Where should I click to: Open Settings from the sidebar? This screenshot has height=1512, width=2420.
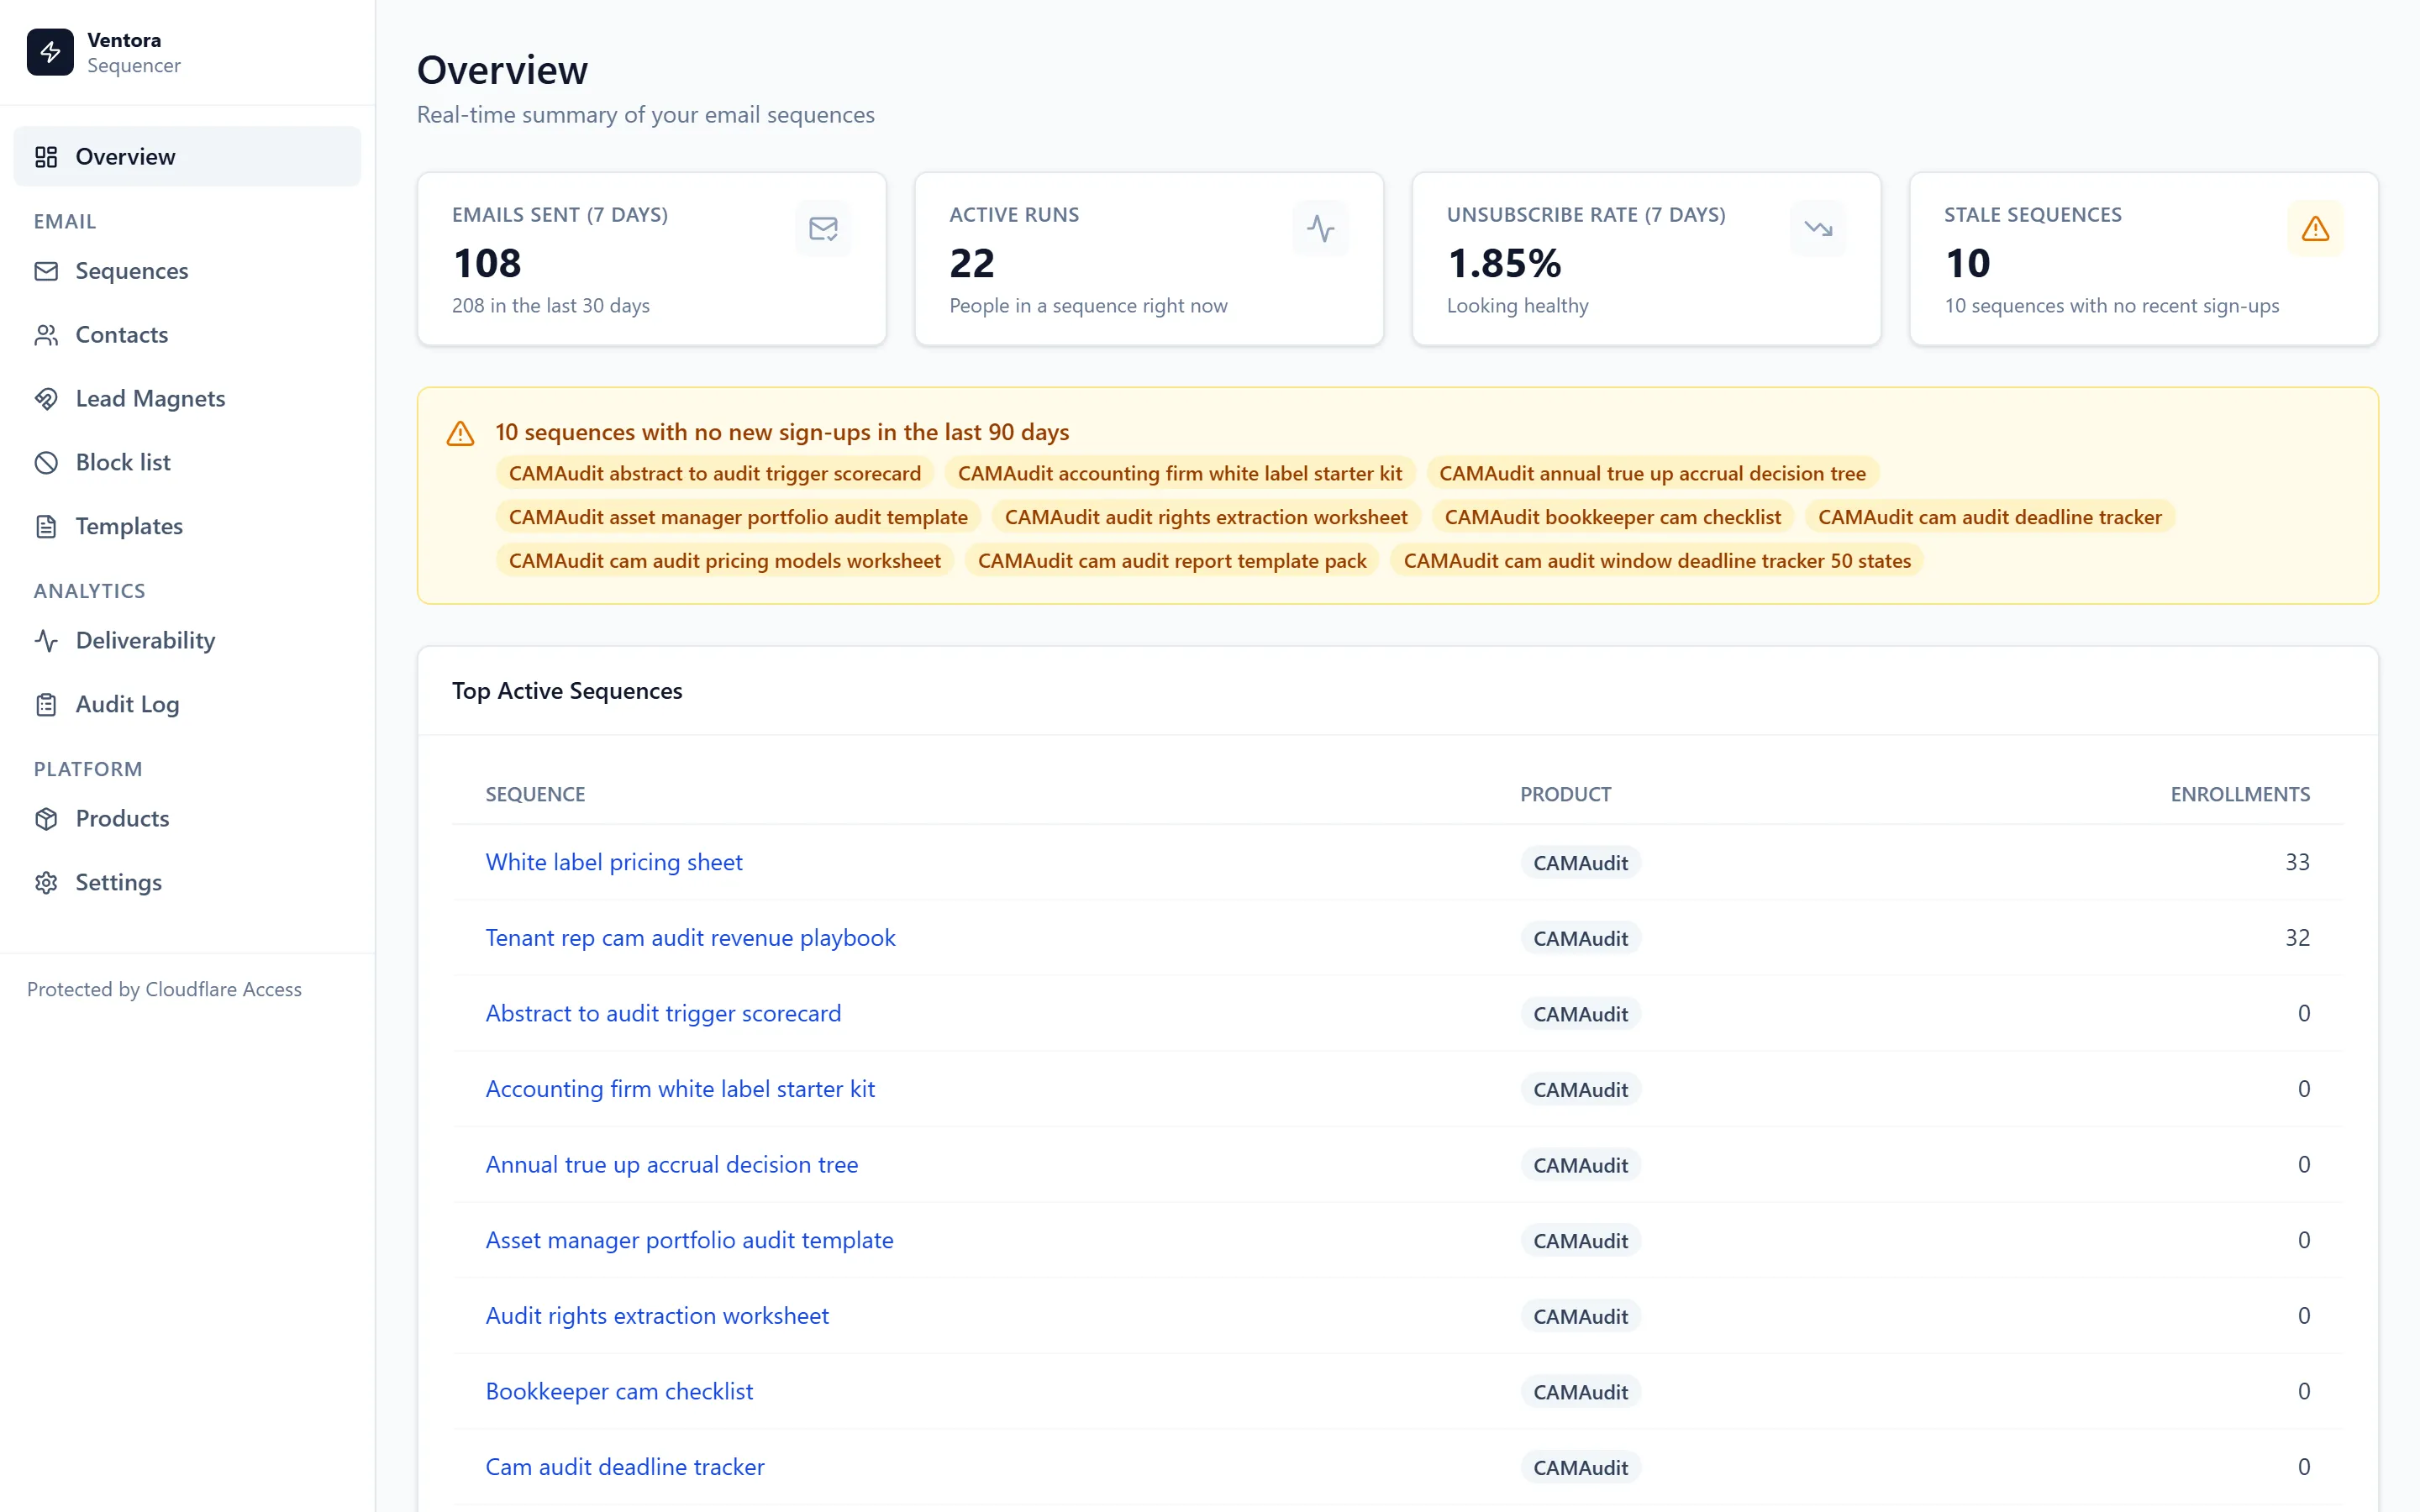pos(187,883)
